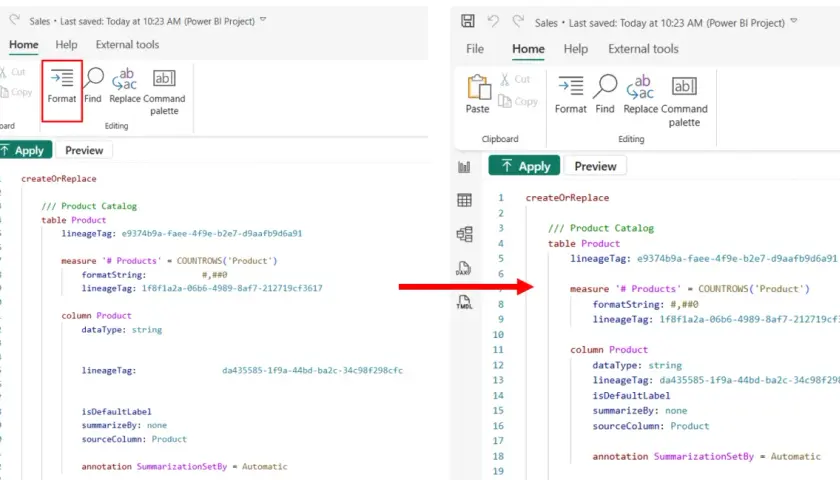Click 'formatString: #,##0' line in right editor
This screenshot has height=480, width=840.
point(646,304)
